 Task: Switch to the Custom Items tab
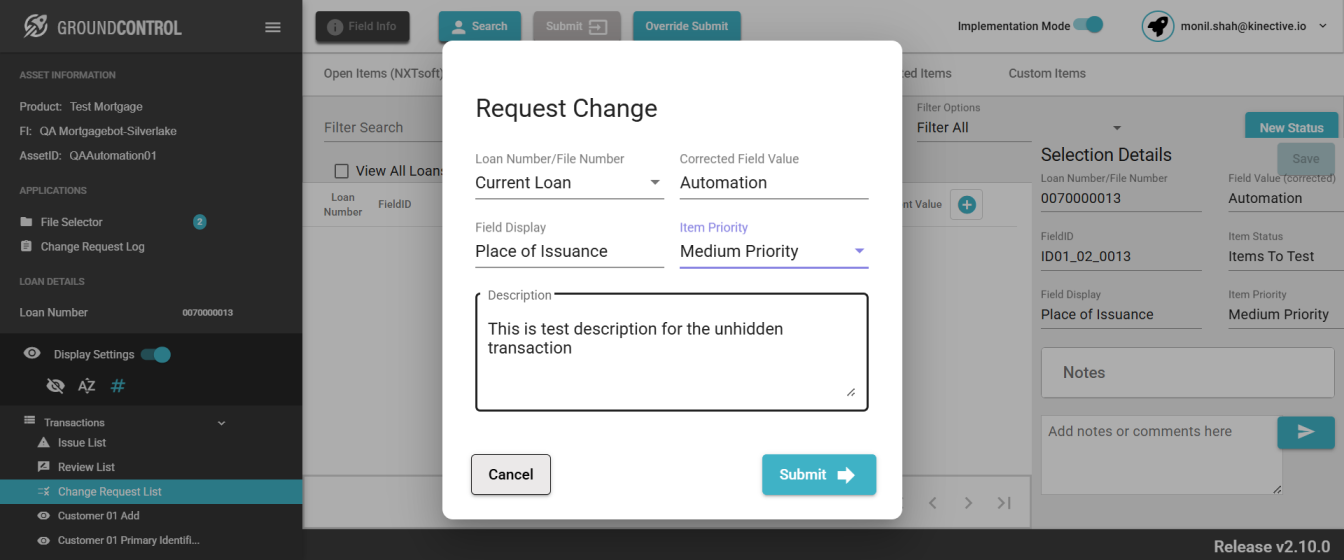(x=1046, y=73)
